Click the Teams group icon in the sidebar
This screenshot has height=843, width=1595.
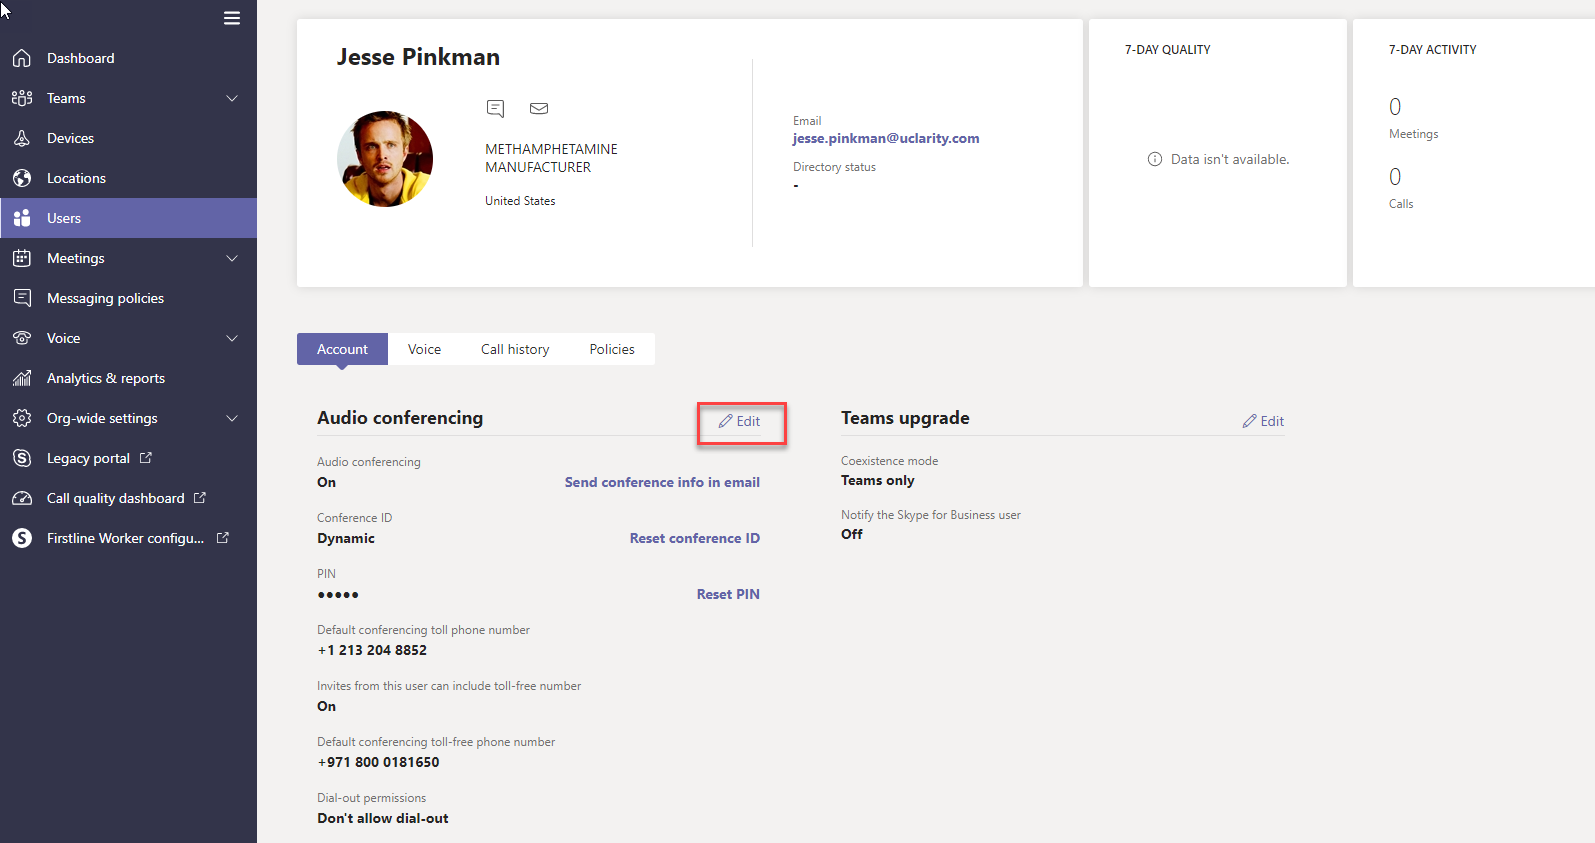click(22, 98)
